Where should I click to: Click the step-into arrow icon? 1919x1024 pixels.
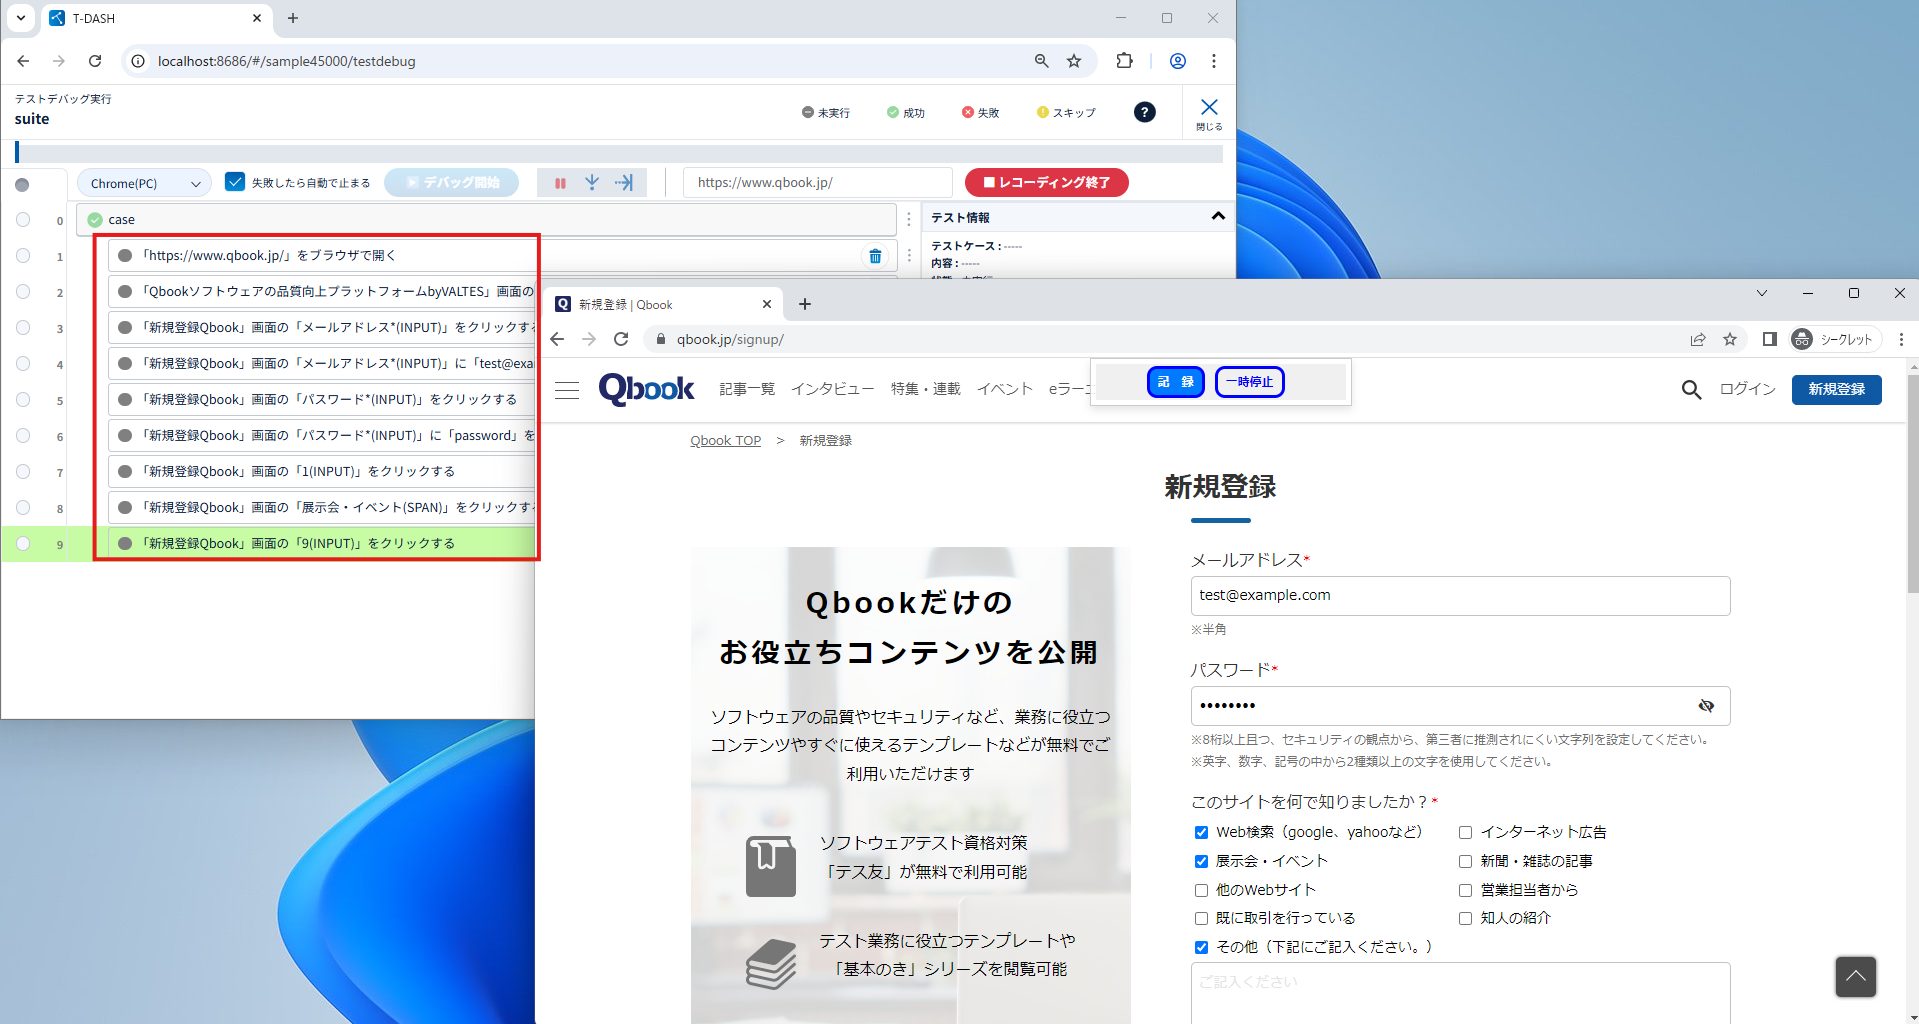coord(592,183)
